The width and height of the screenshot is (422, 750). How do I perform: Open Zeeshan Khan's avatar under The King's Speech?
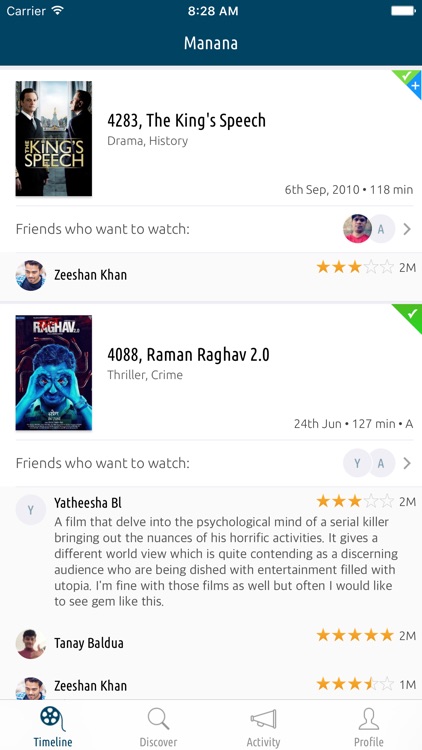coord(31,275)
